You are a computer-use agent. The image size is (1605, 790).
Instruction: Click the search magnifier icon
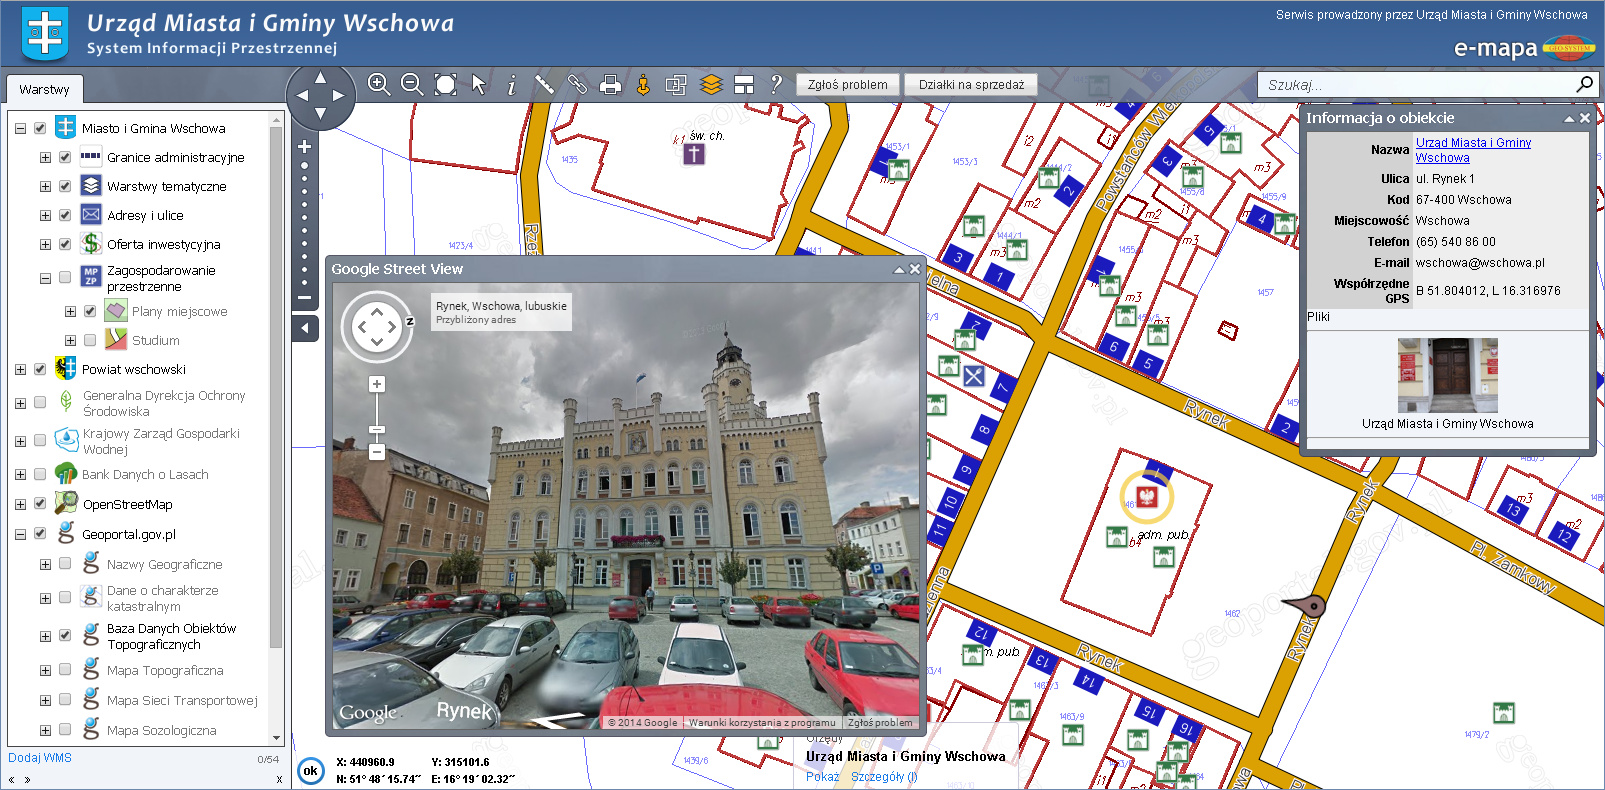tap(1585, 84)
